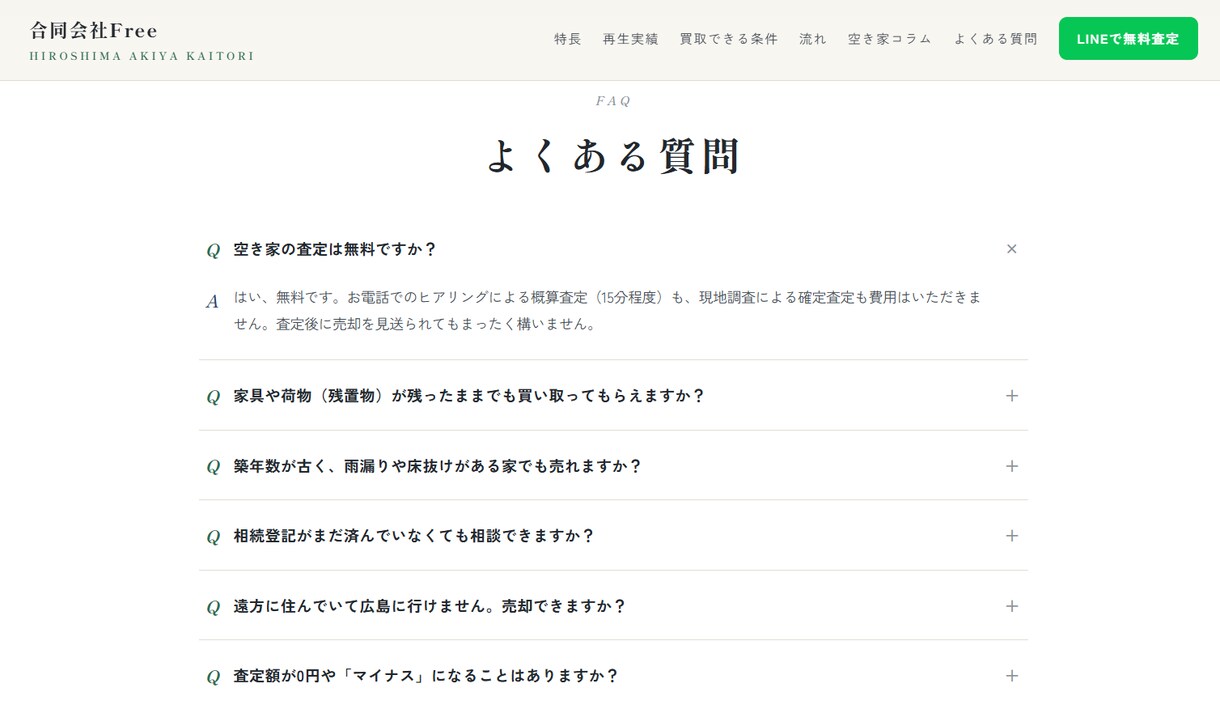Expand question 相続登記がまだ済んでいなくても相談できますか

tap(613, 536)
